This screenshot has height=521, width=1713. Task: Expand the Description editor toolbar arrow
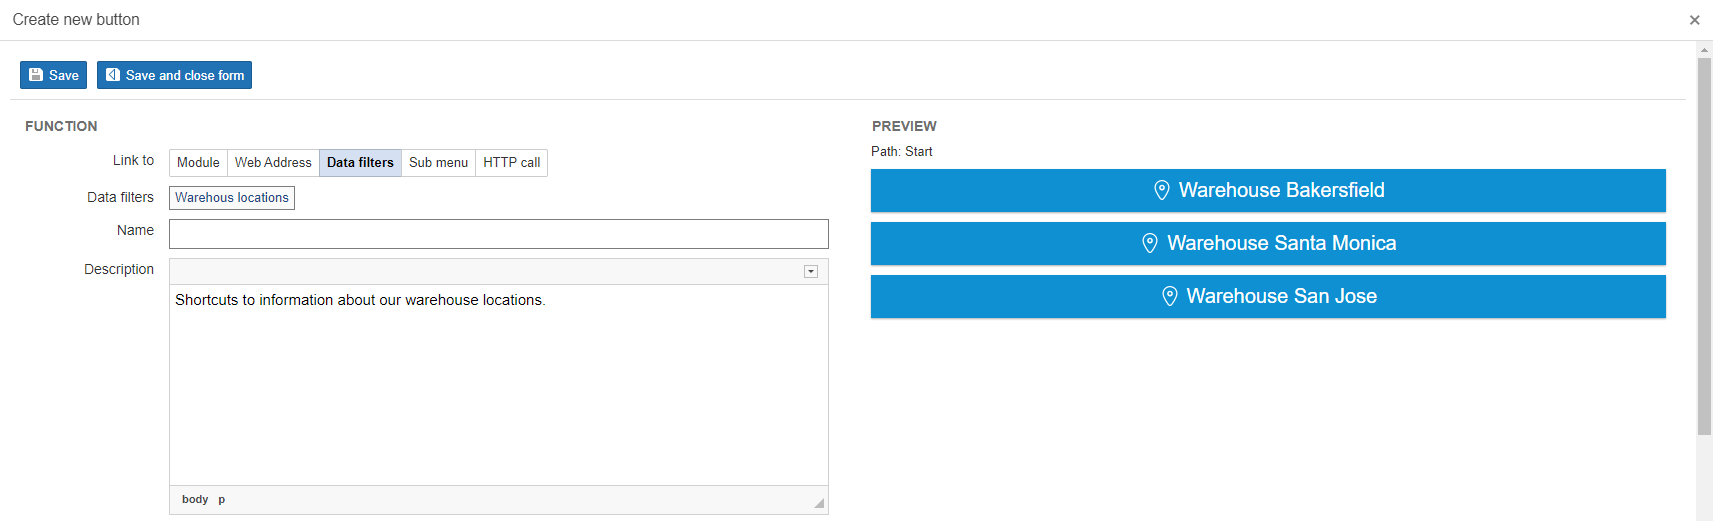[x=811, y=272]
